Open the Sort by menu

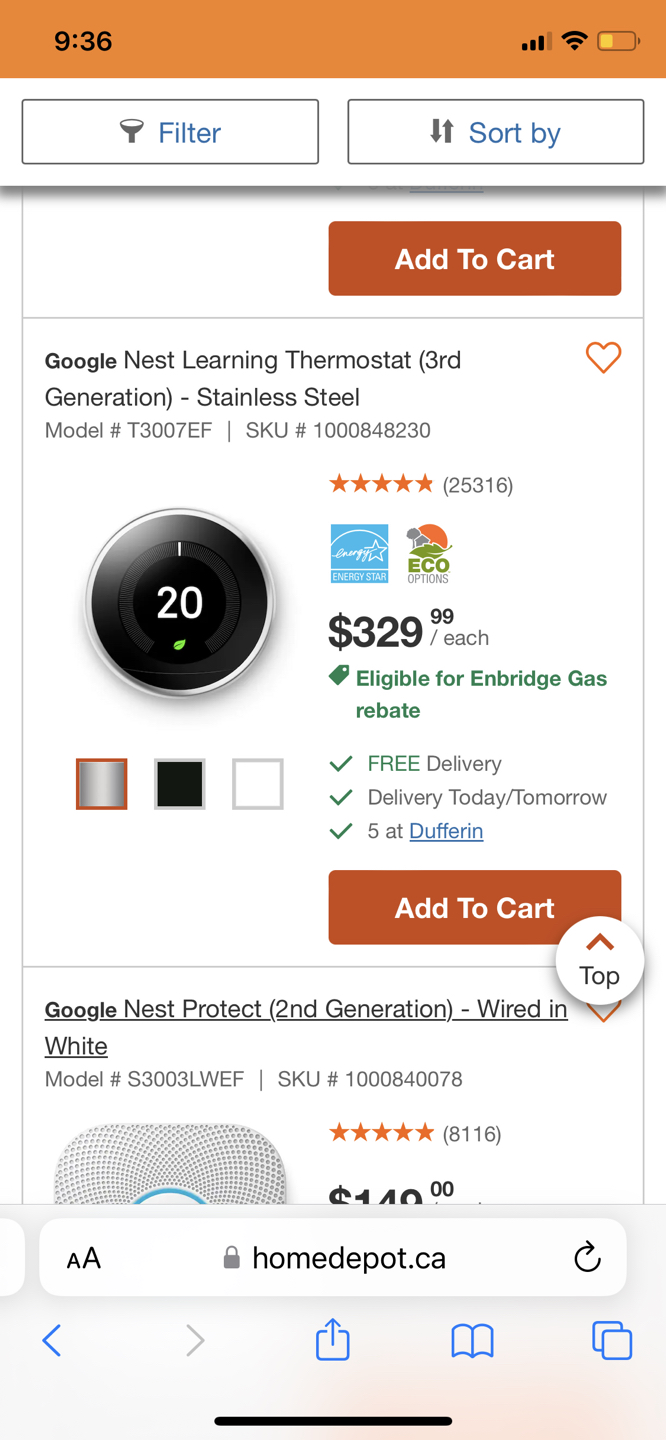(495, 132)
